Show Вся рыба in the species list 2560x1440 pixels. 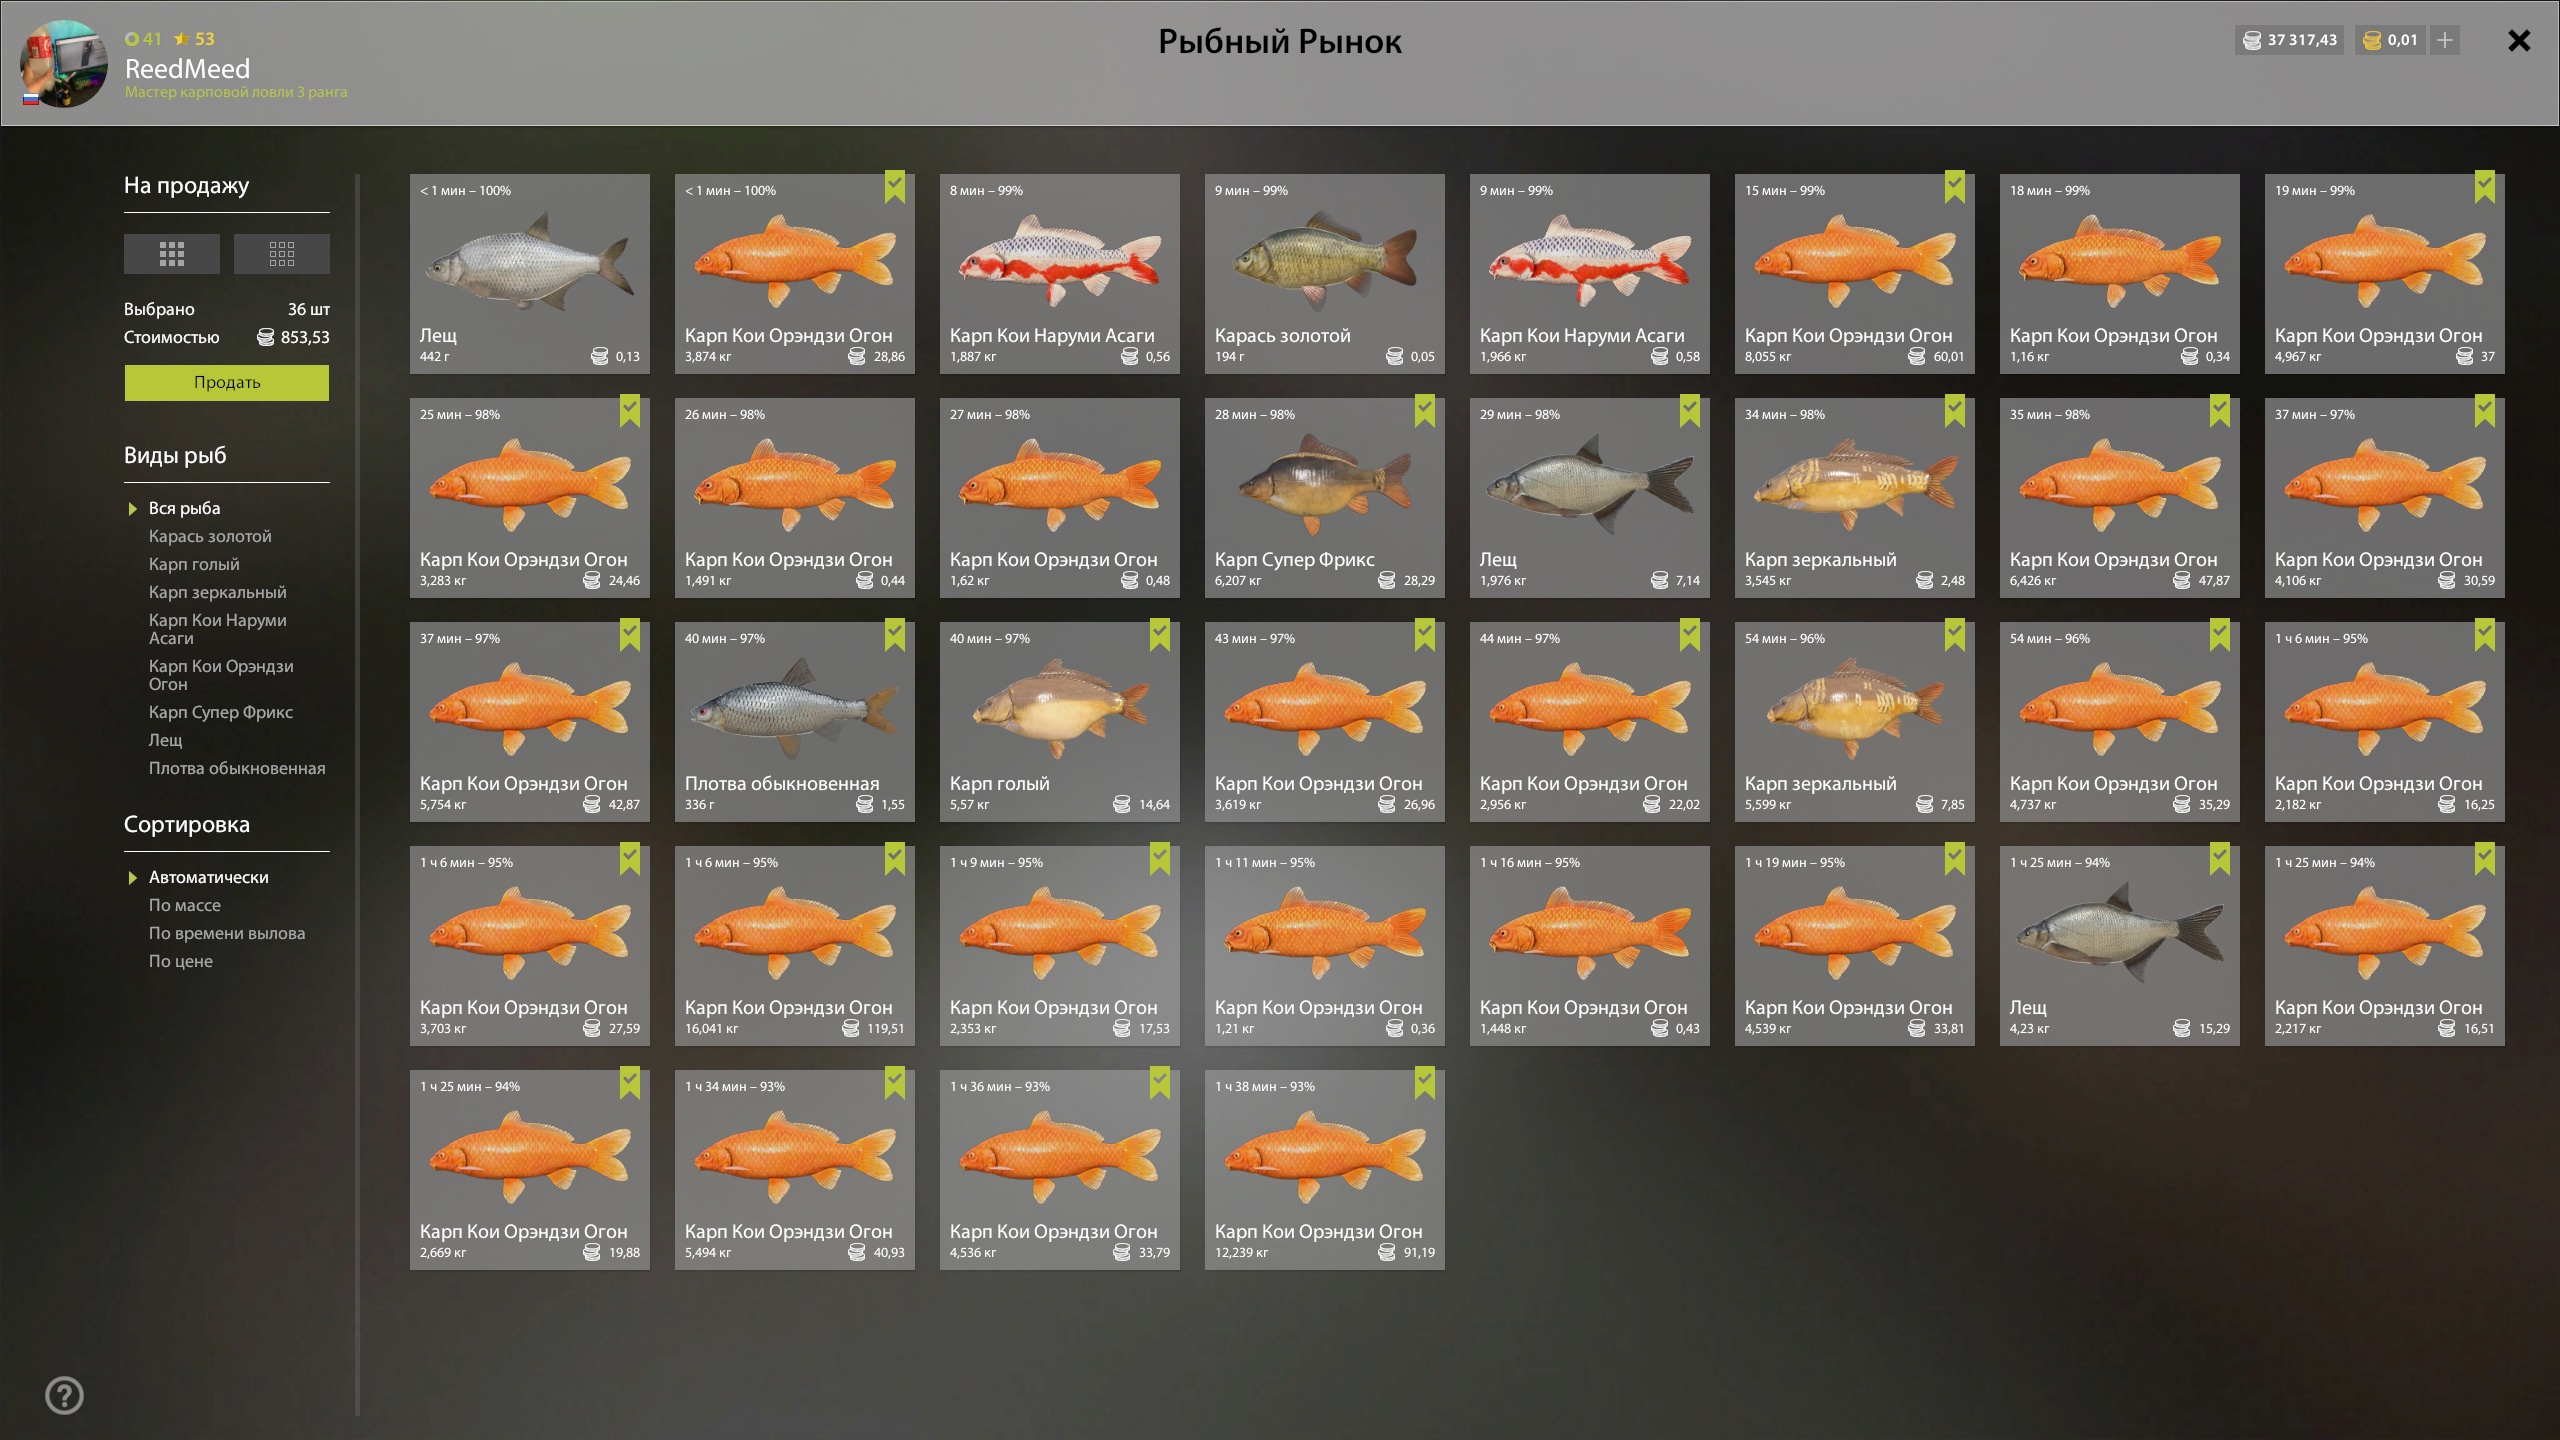[x=185, y=508]
